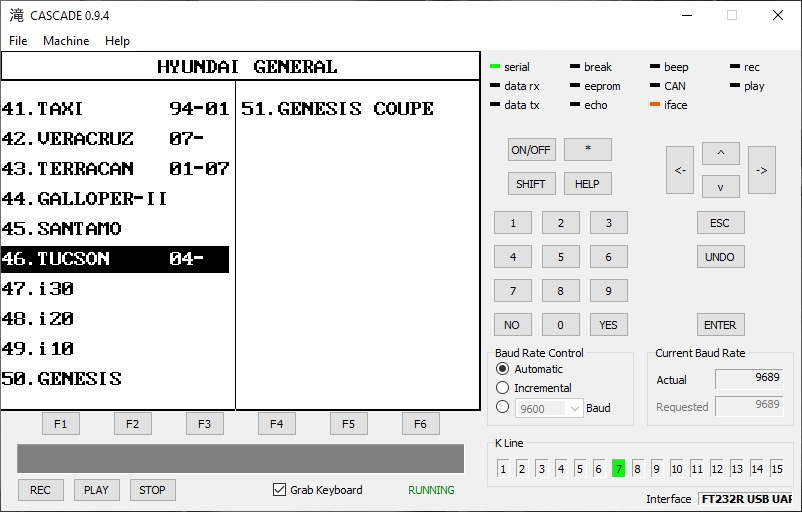Image resolution: width=802 pixels, height=512 pixels.
Task: Click the 42.VERACRUZ entry
Action: 103,139
